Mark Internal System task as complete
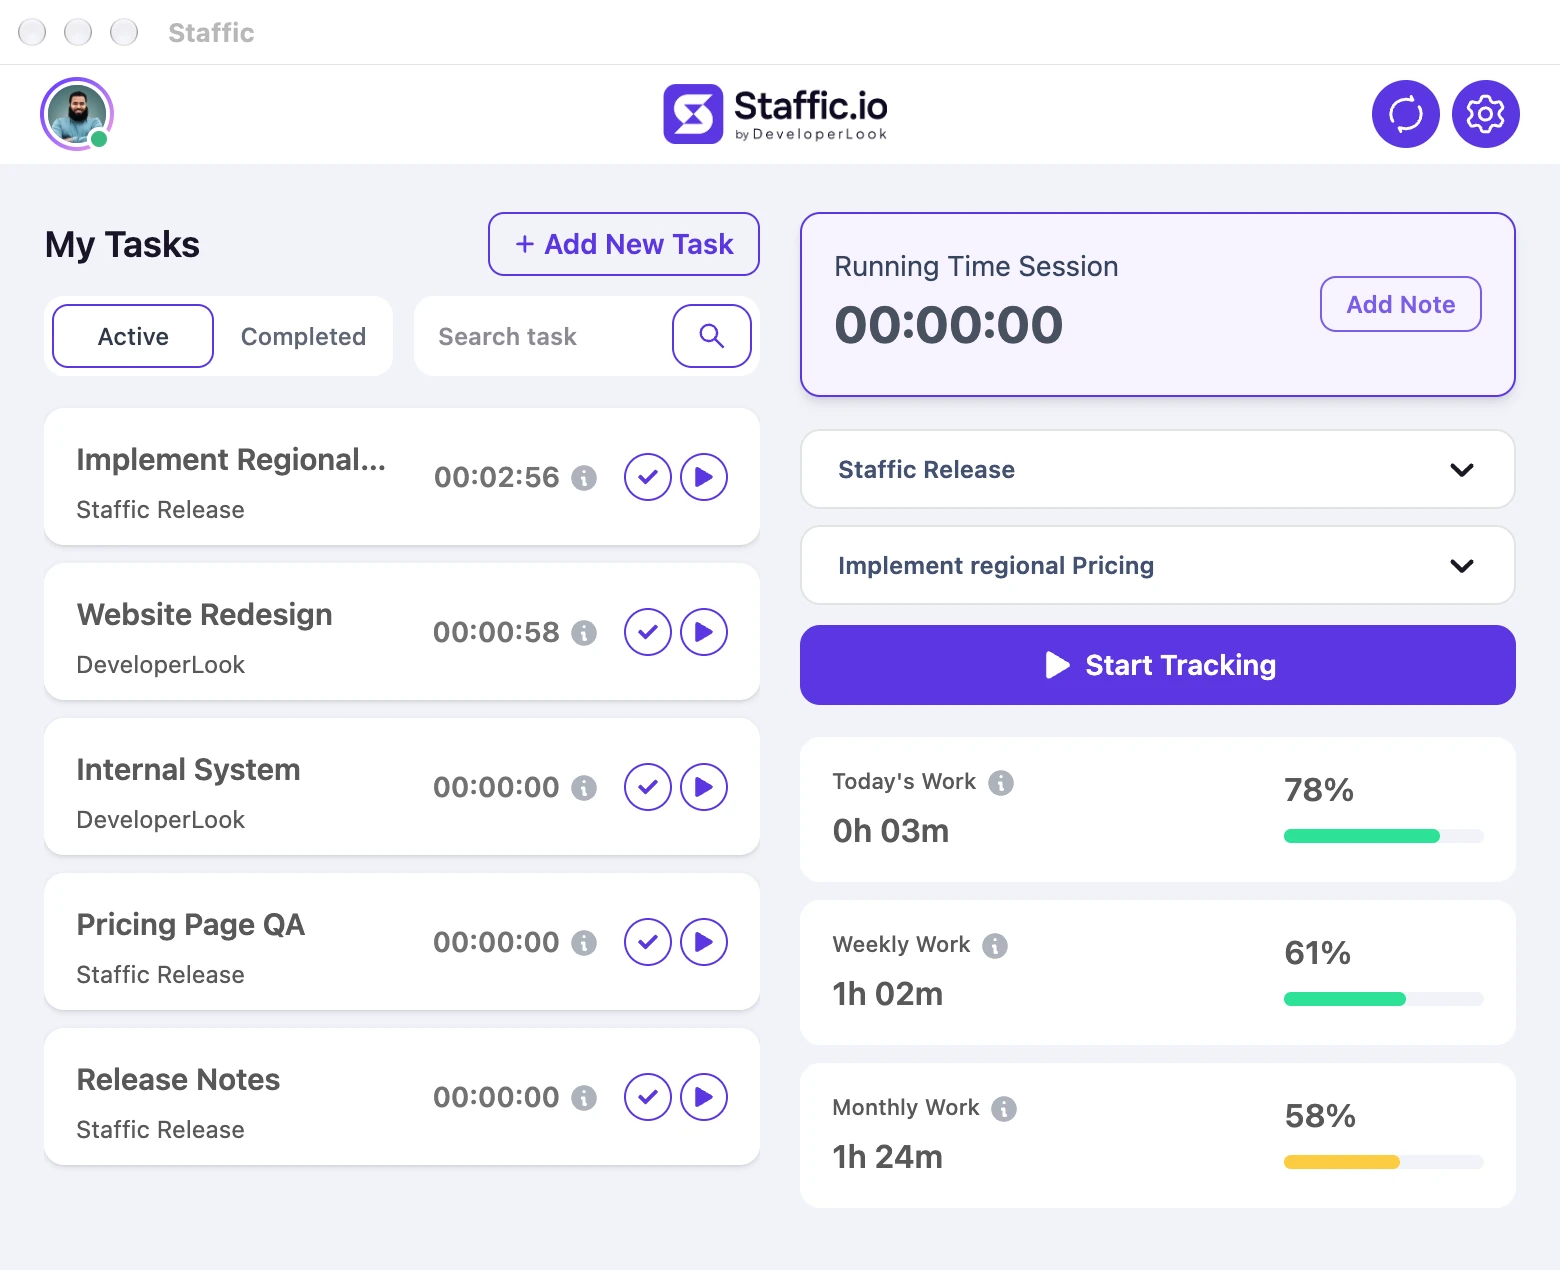 pos(648,787)
